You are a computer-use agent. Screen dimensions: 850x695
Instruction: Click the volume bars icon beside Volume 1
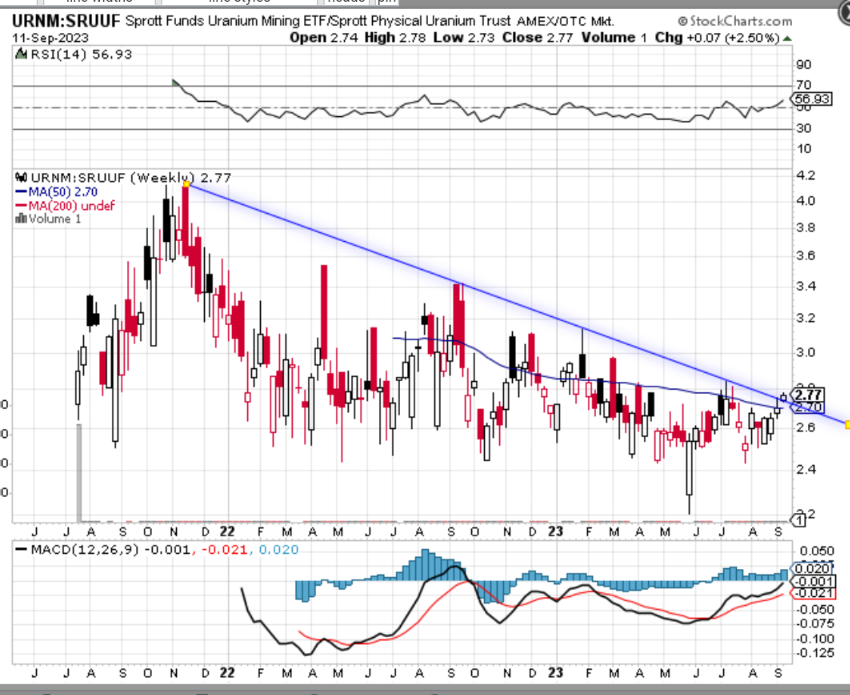pyautogui.click(x=21, y=219)
